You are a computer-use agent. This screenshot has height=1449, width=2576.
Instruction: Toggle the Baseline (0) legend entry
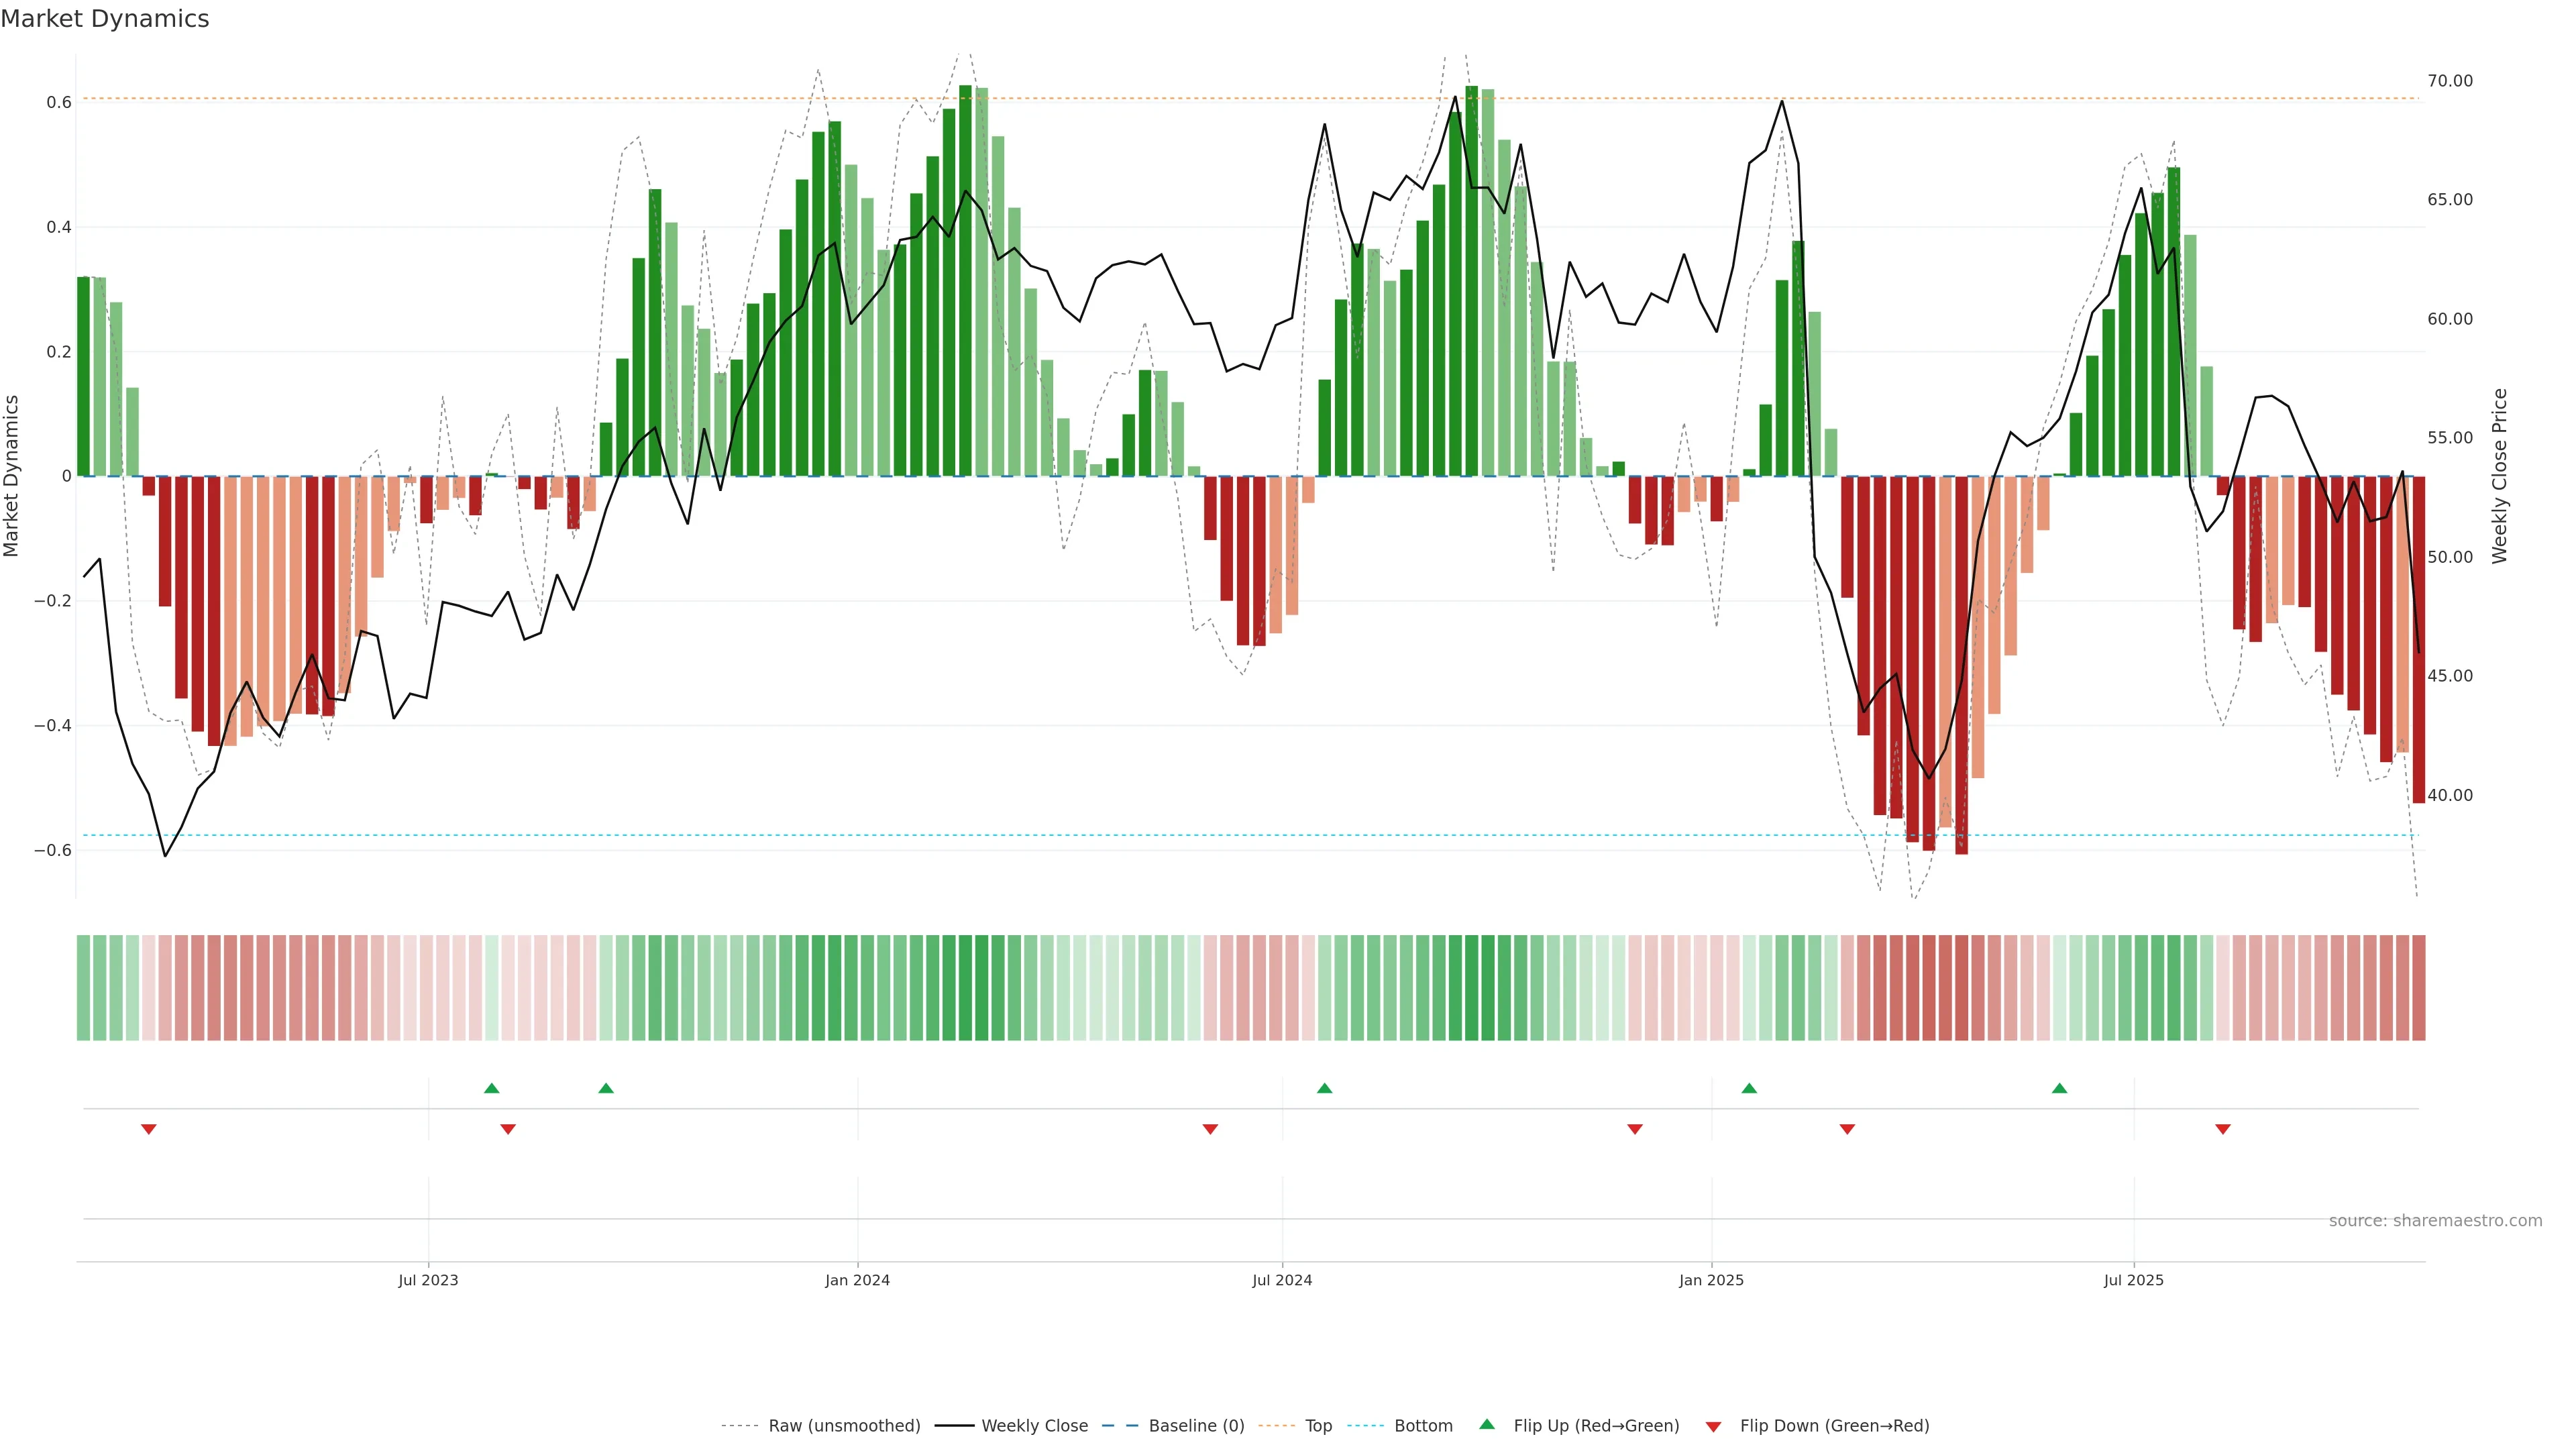1196,1426
